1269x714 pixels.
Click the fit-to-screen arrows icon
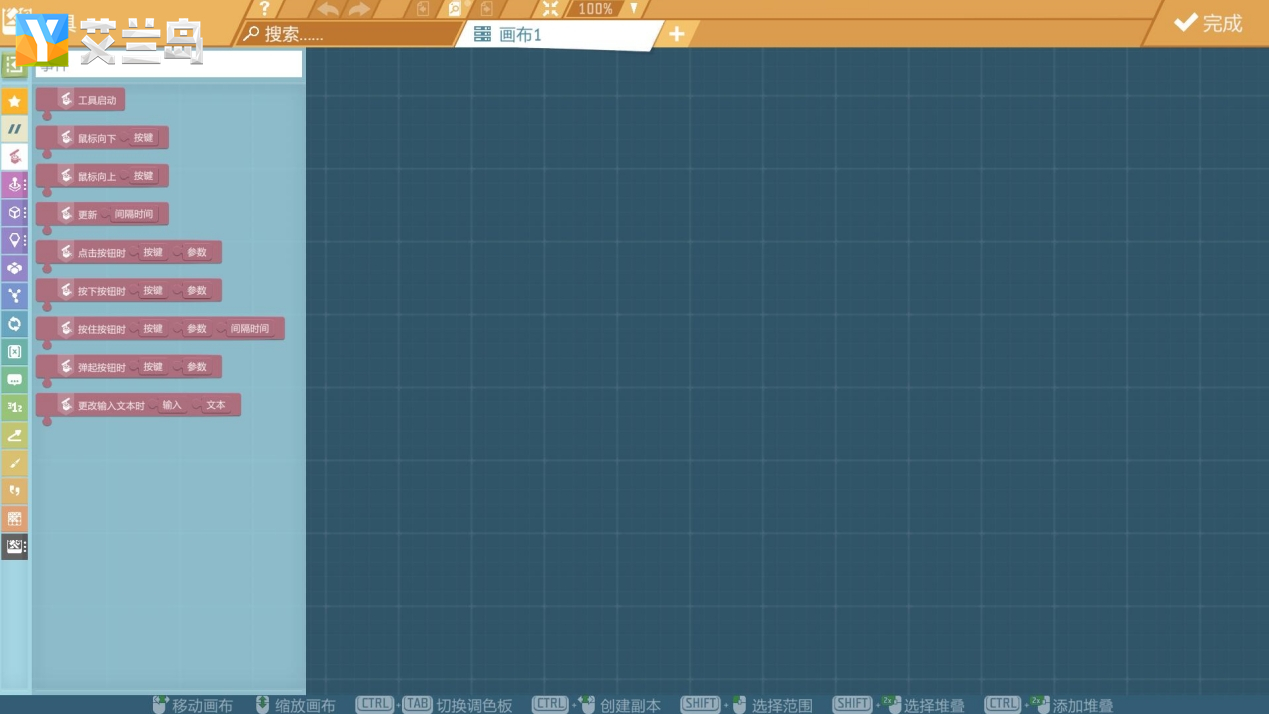click(550, 8)
